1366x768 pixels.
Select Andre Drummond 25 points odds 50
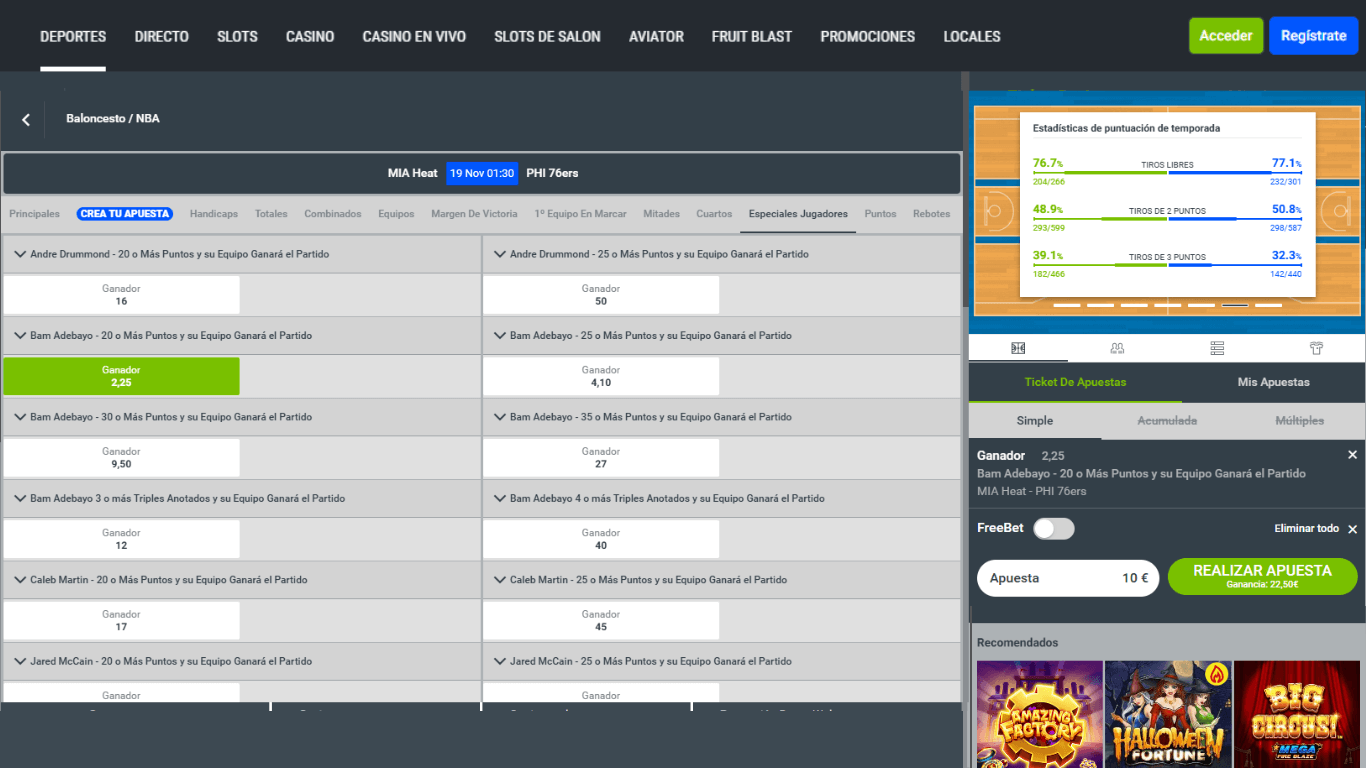pyautogui.click(x=601, y=295)
